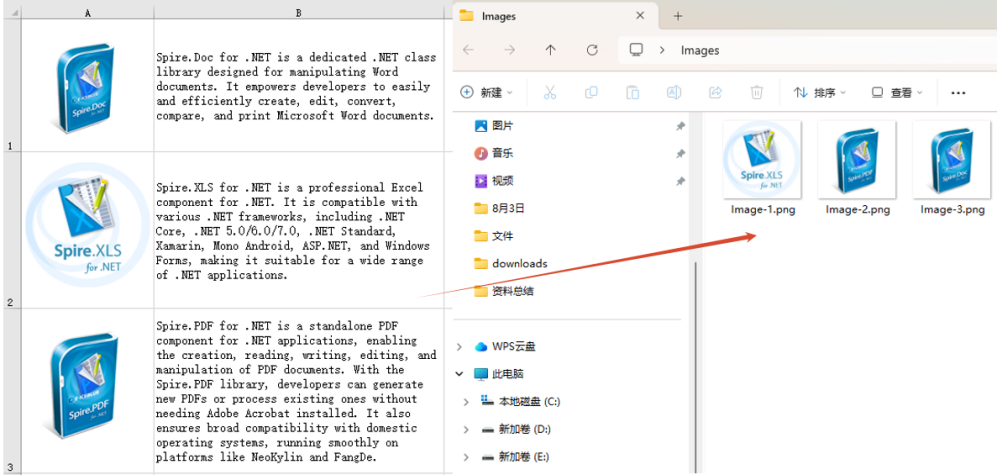This screenshot has width=997, height=475.
Task: Click the This PC monitor icon in address bar
Action: coord(636,50)
